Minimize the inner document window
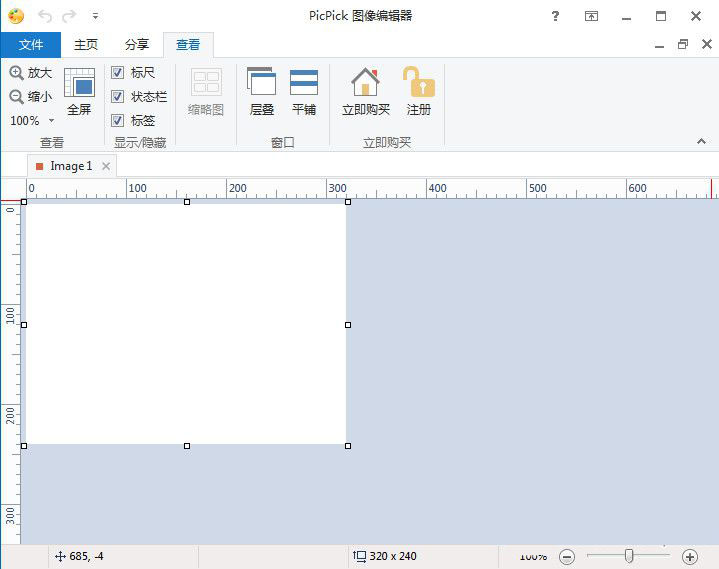The image size is (719, 569). (659, 45)
